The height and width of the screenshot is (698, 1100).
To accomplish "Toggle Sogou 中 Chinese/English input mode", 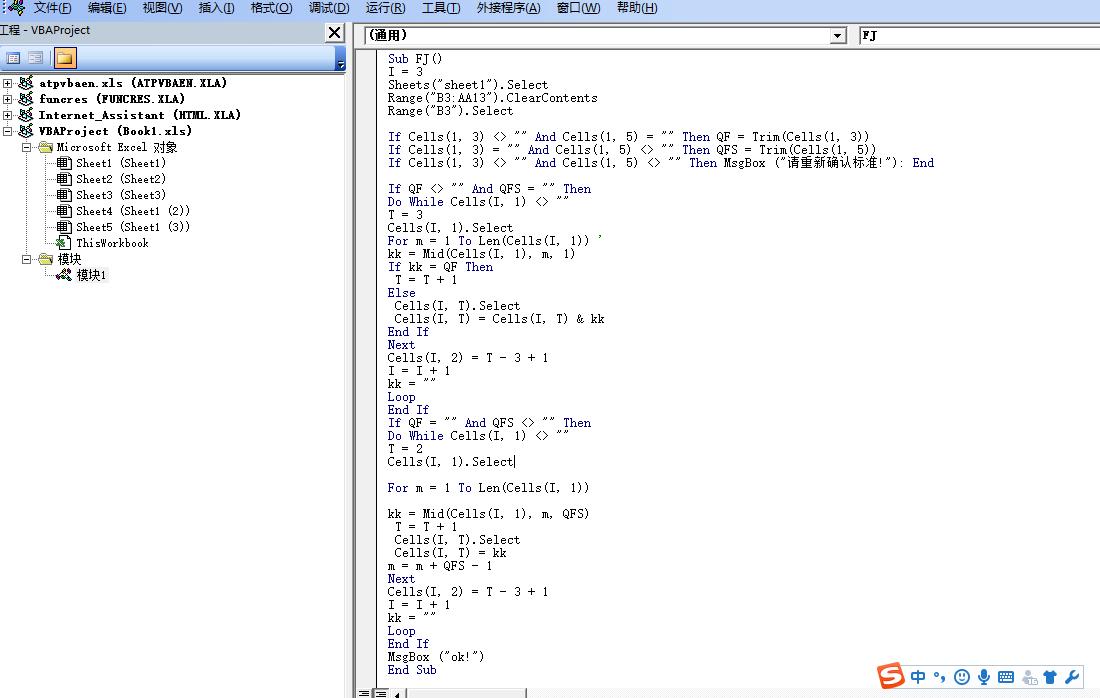I will click(x=918, y=677).
